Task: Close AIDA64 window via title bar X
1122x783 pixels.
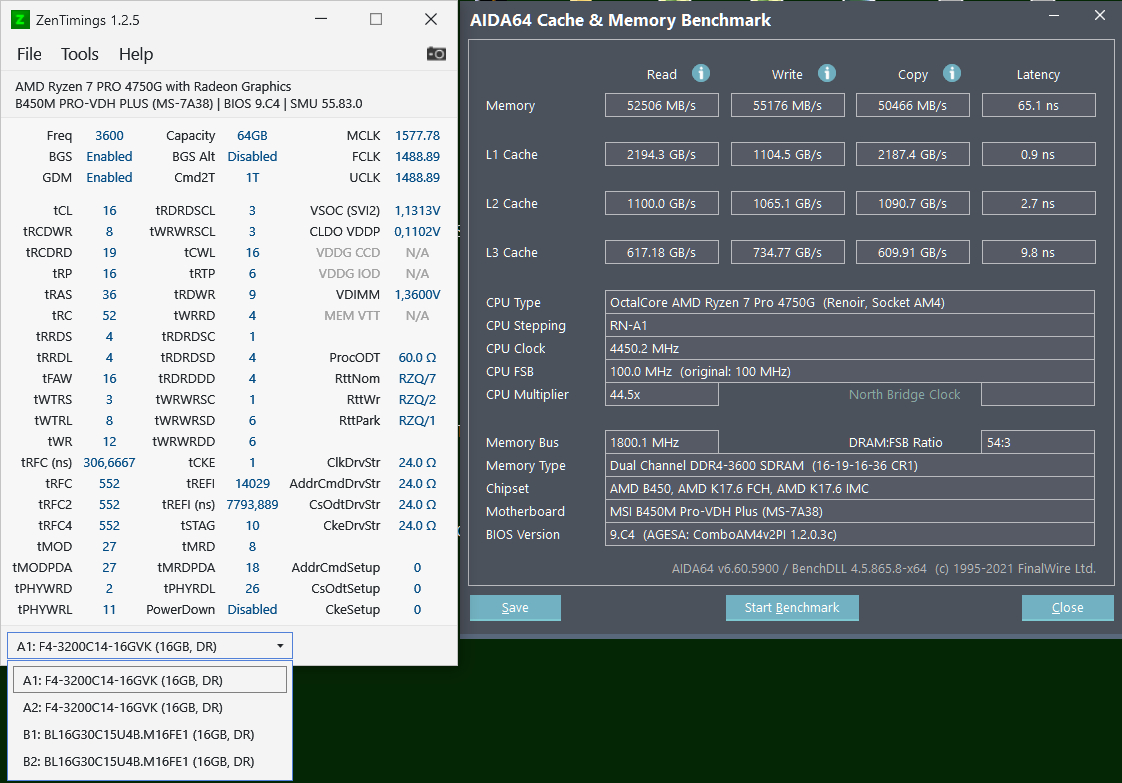Action: (1100, 16)
